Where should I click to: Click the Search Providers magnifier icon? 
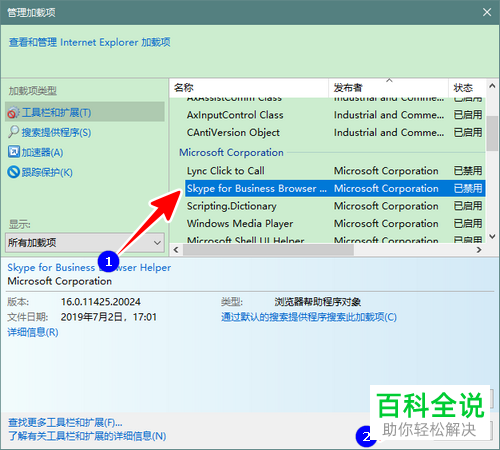click(13, 132)
